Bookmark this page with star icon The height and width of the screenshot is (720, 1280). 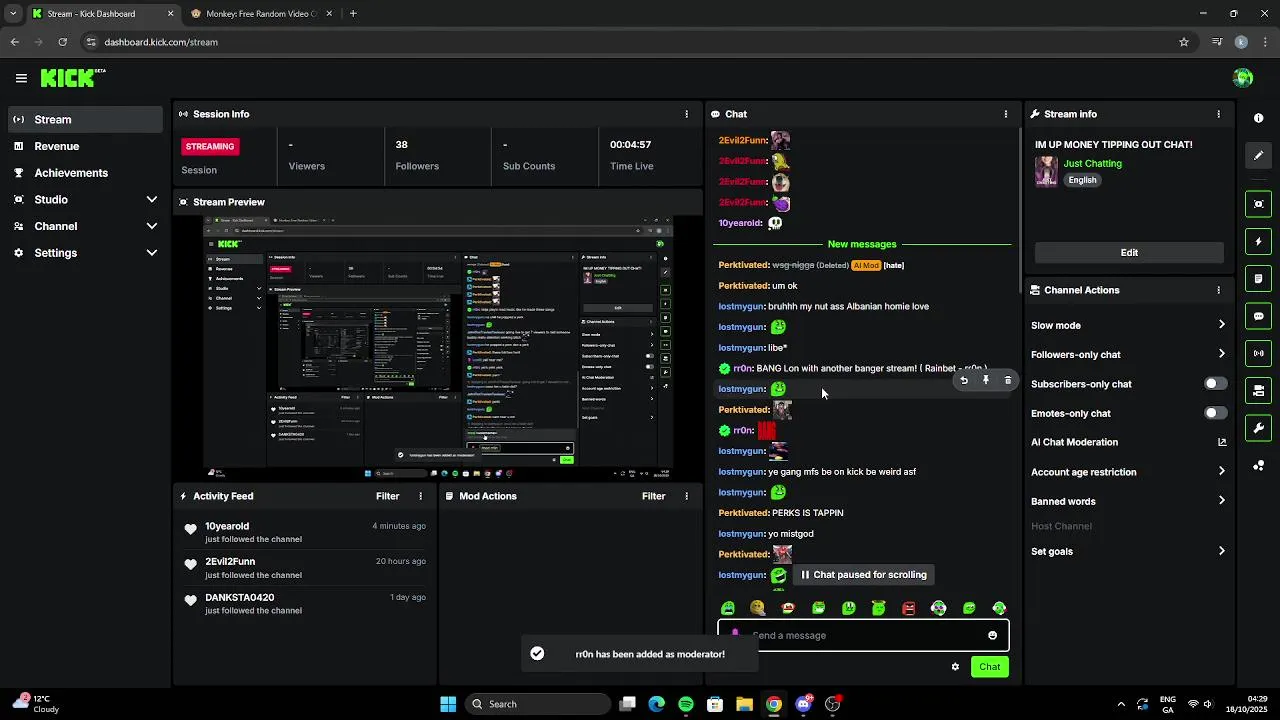(x=1184, y=42)
